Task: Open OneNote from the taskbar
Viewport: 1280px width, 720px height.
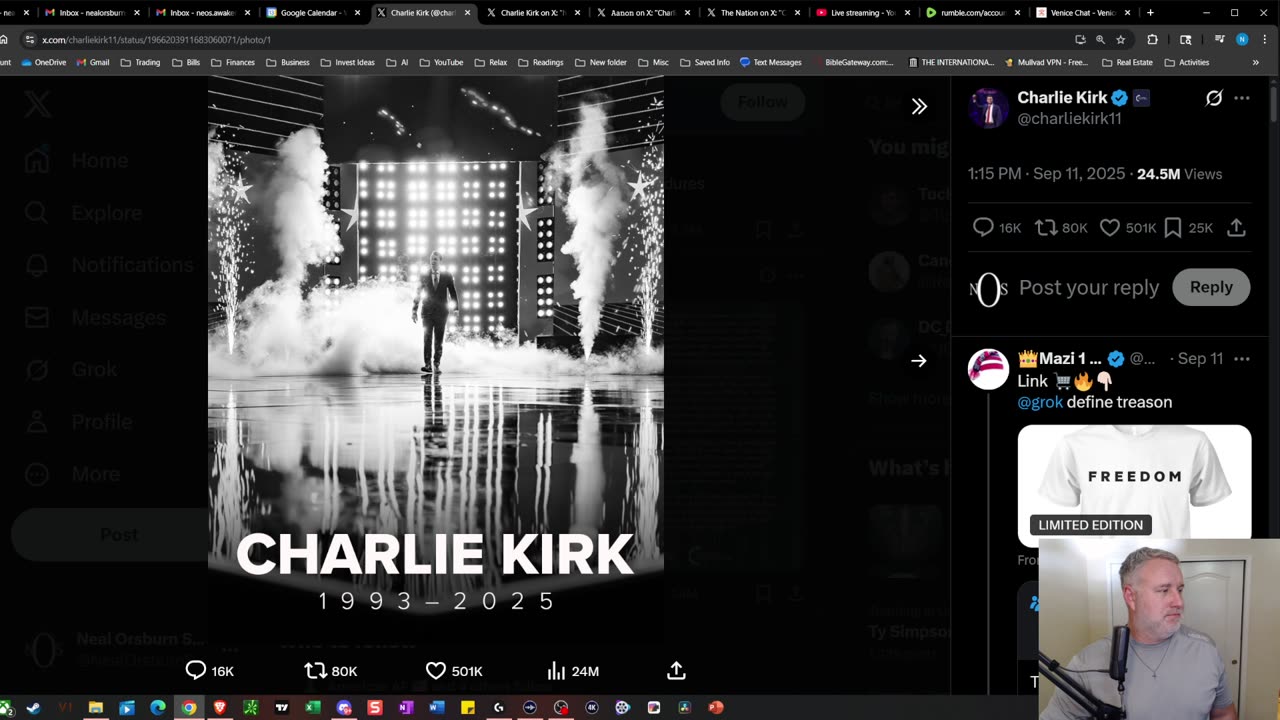Action: click(x=405, y=707)
